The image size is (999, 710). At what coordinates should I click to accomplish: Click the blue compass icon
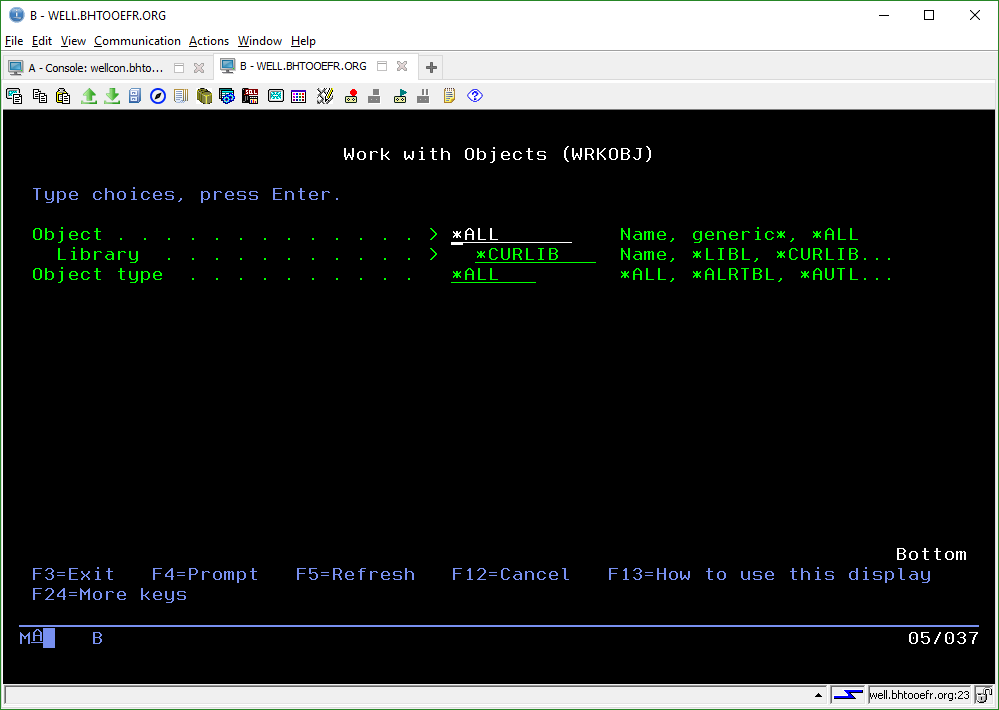pos(158,96)
